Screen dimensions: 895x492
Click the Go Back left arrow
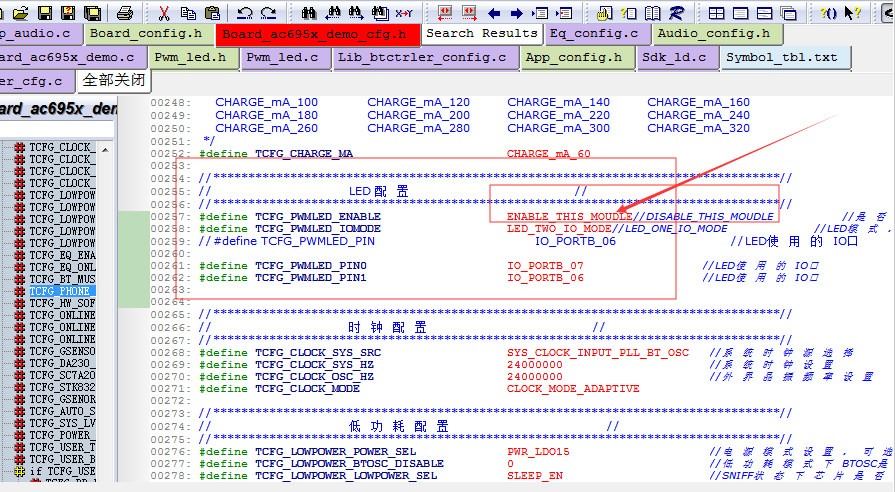(x=494, y=13)
